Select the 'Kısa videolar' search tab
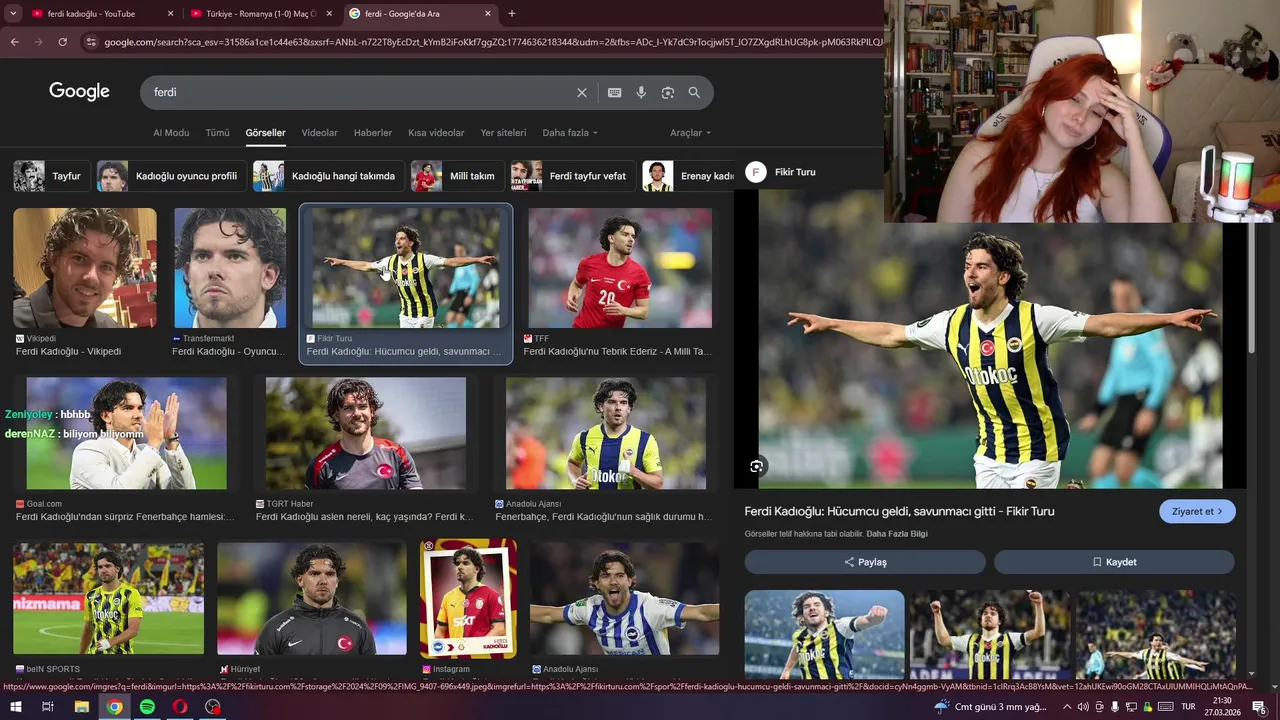The image size is (1280, 720). point(436,133)
